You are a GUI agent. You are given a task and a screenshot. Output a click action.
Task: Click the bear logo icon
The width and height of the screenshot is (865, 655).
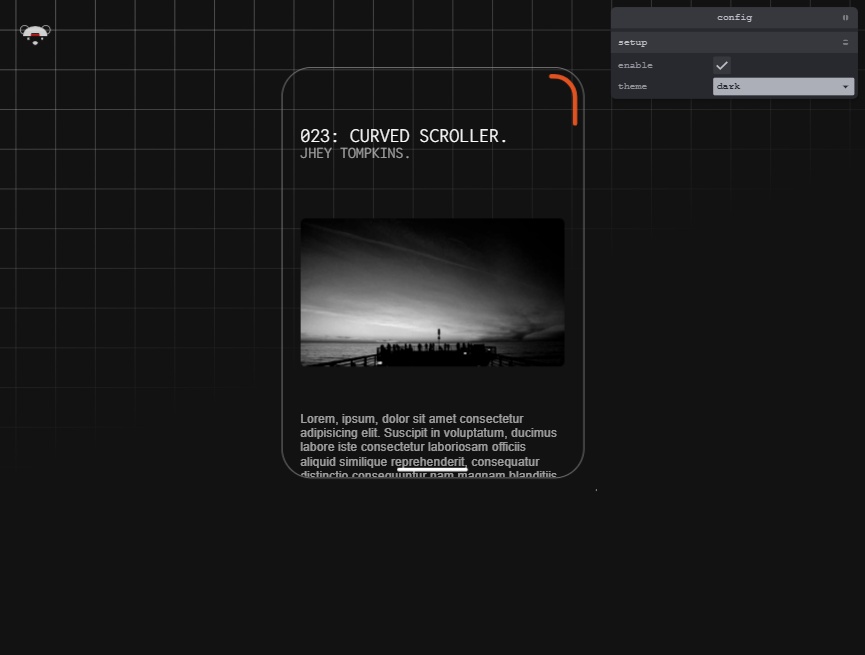[x=35, y=34]
